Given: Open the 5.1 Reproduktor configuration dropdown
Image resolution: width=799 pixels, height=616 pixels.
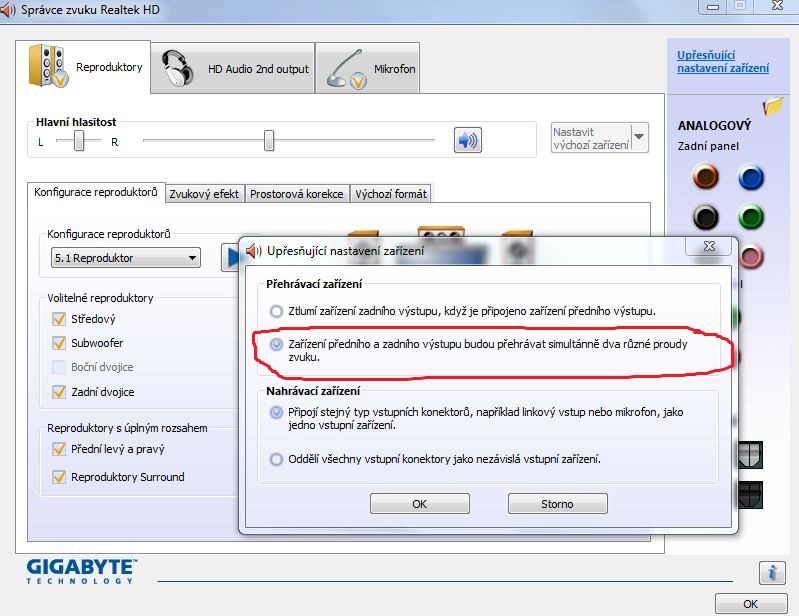Looking at the screenshot, I should click(x=125, y=258).
